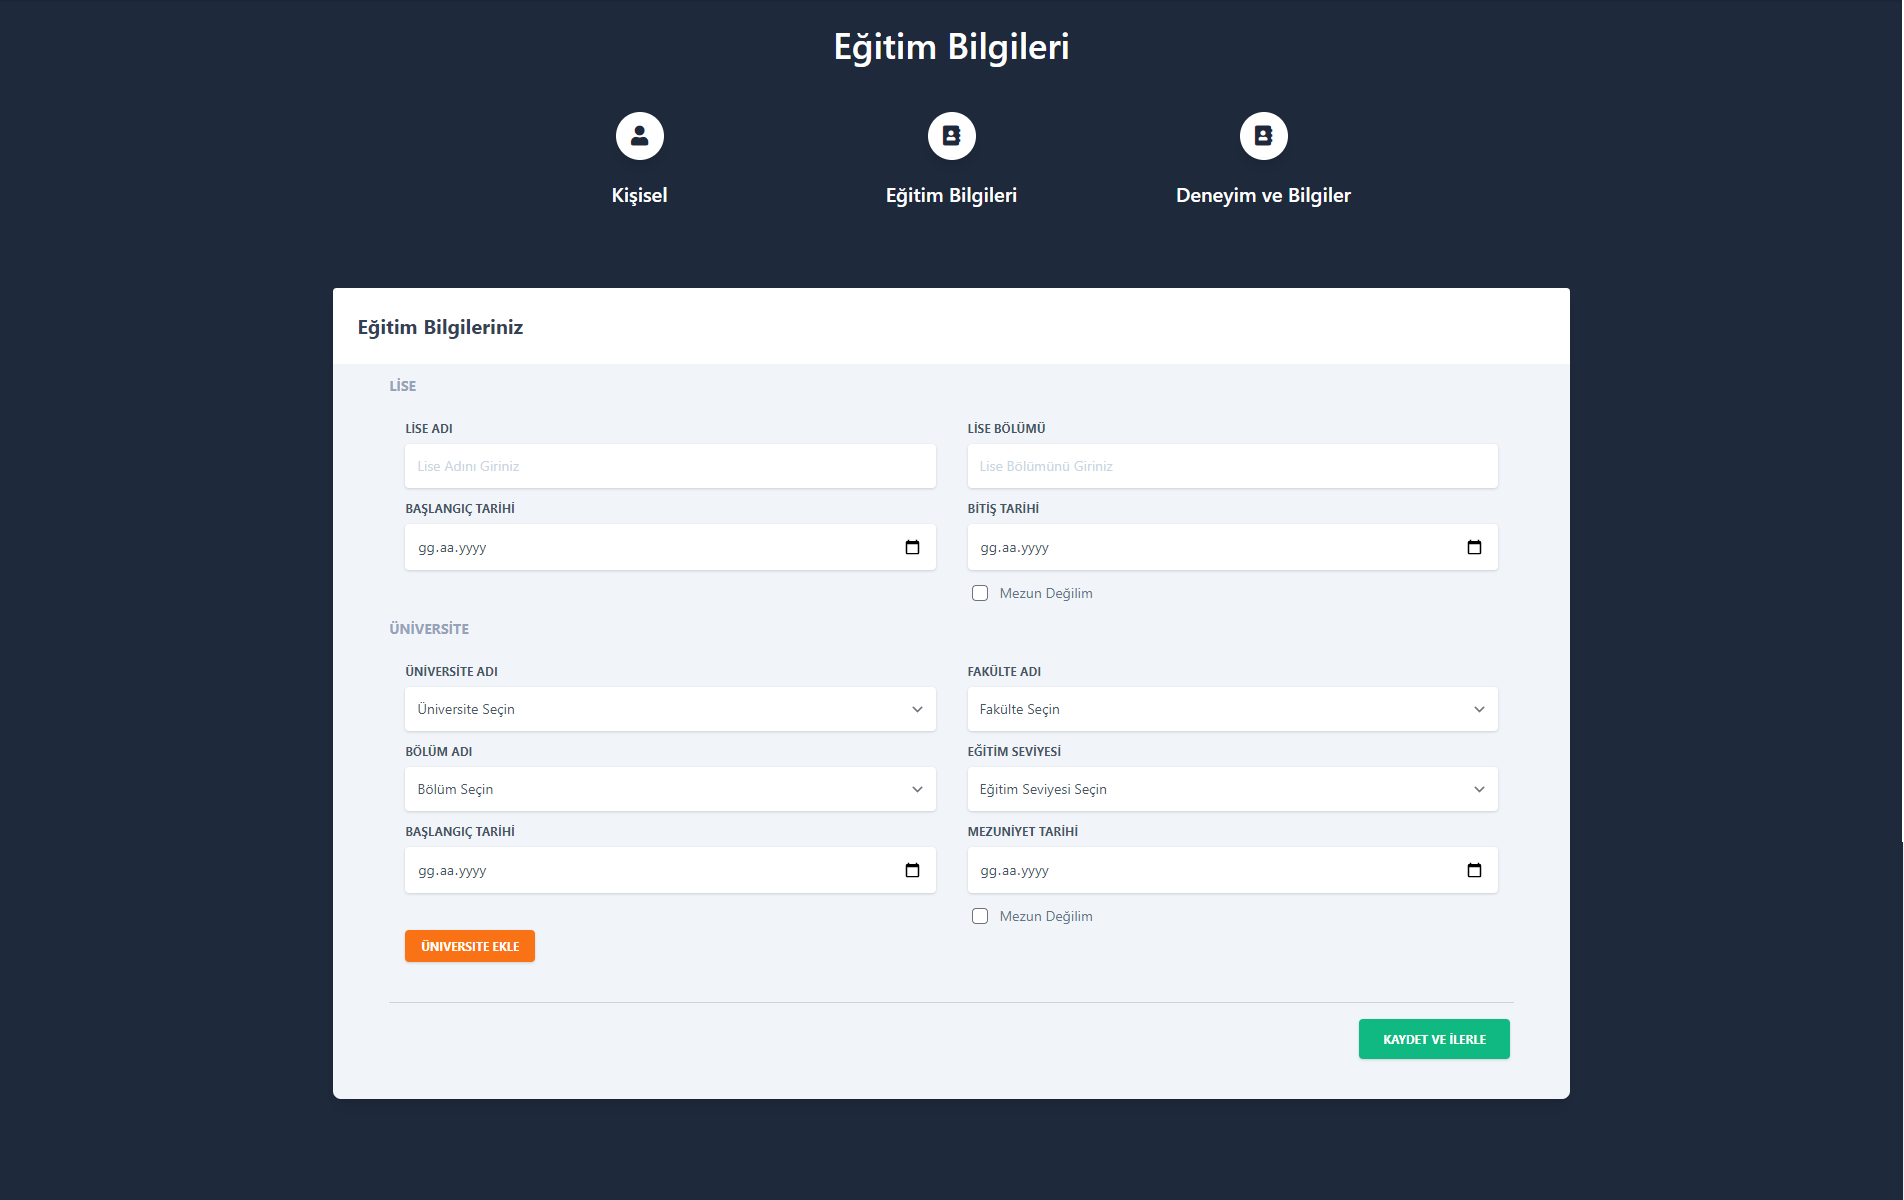This screenshot has height=1200, width=1904.
Task: Go to the Deneyim ve Bilgiler step
Action: [1263, 195]
